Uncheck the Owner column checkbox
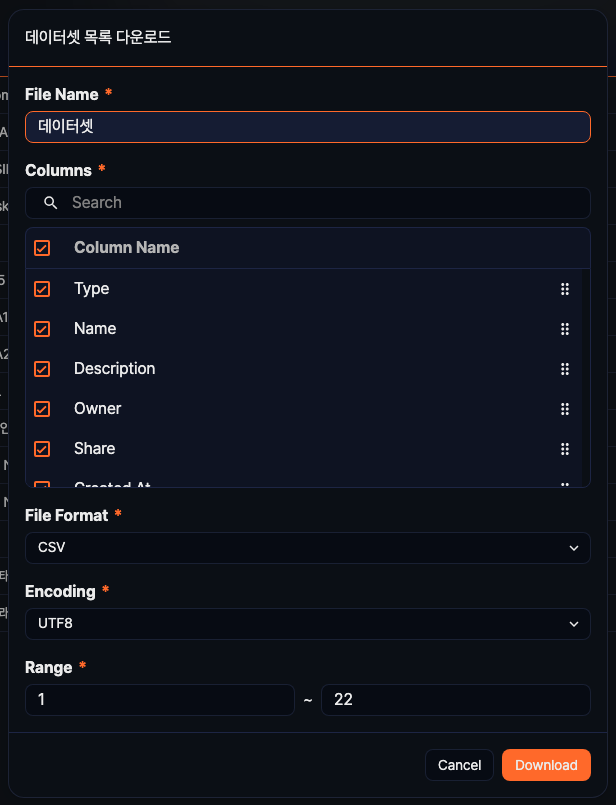This screenshot has height=805, width=616. pos(41,408)
